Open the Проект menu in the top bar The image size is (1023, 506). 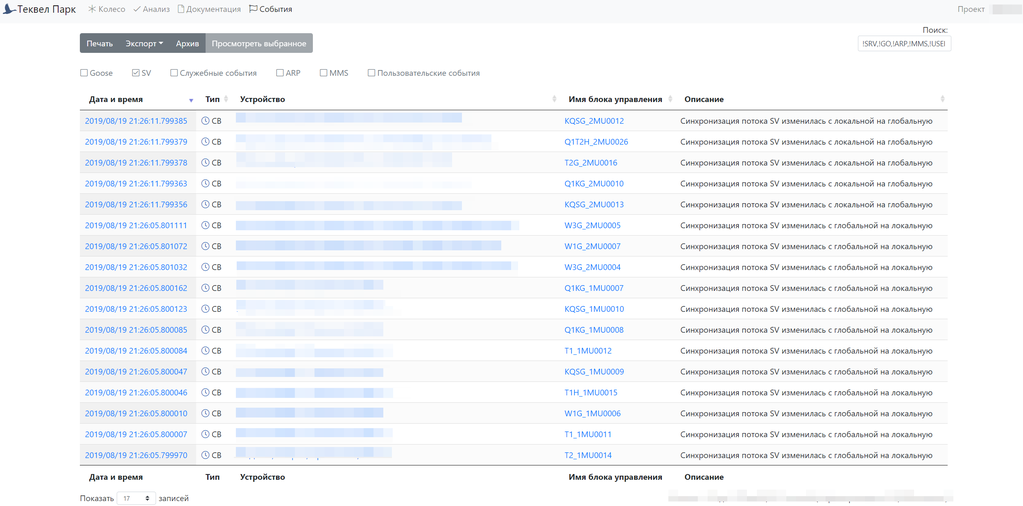pos(971,9)
